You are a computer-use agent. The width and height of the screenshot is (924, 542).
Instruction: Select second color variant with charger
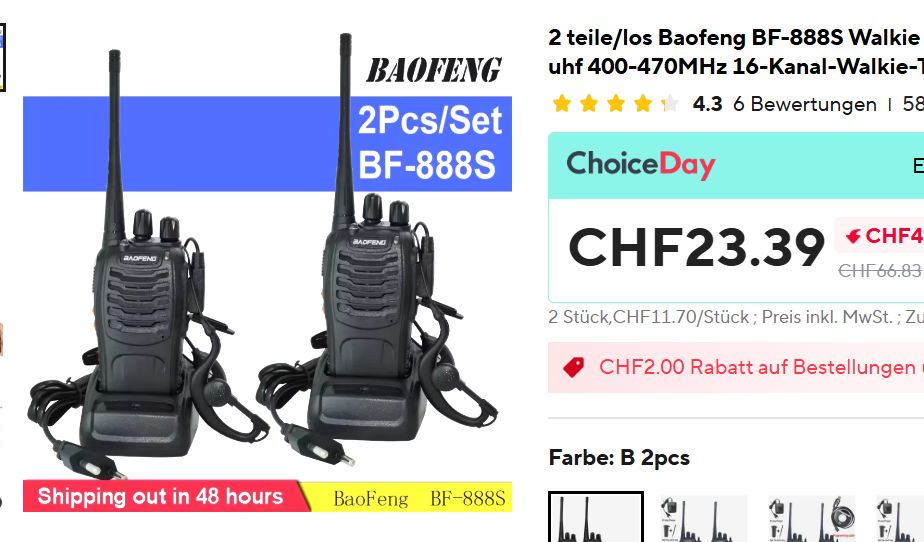click(702, 518)
